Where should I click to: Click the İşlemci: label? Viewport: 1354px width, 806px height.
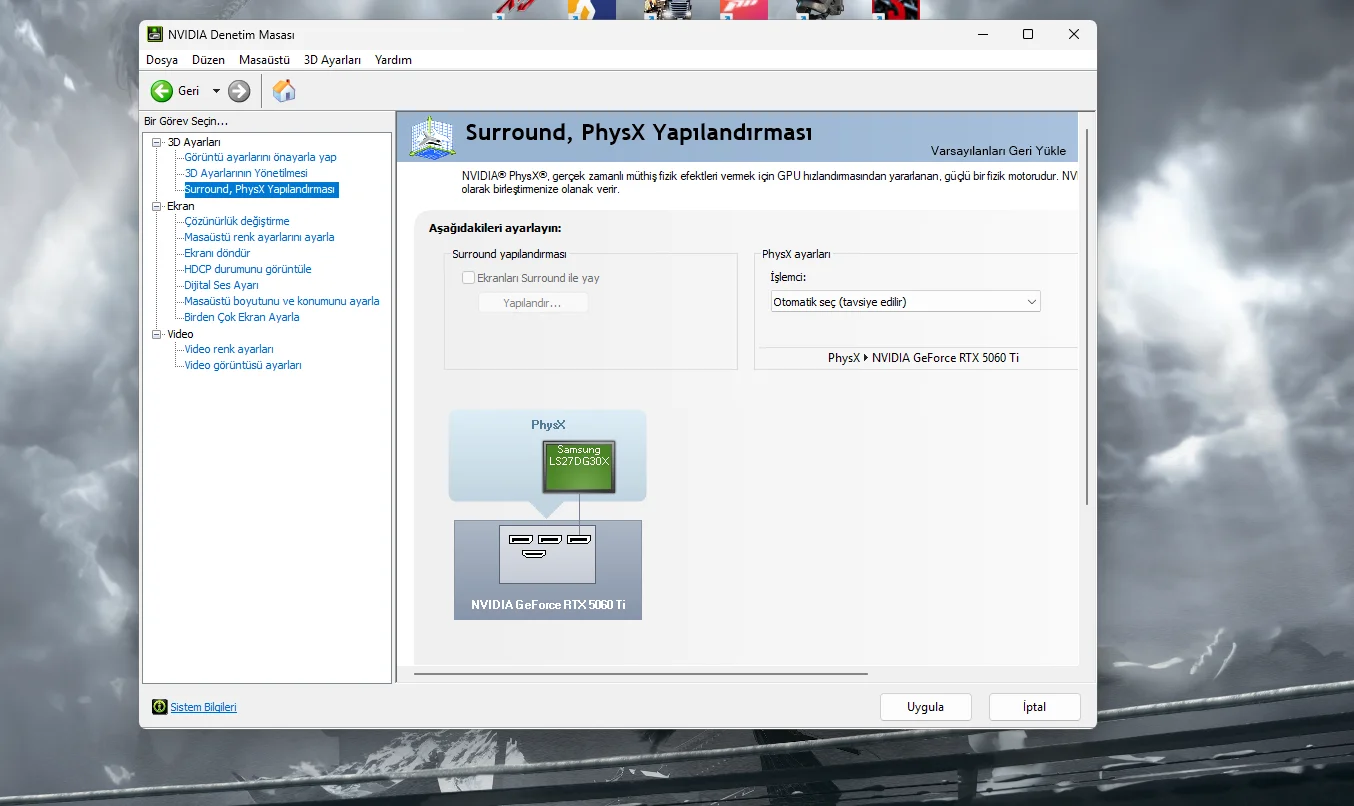pyautogui.click(x=788, y=277)
